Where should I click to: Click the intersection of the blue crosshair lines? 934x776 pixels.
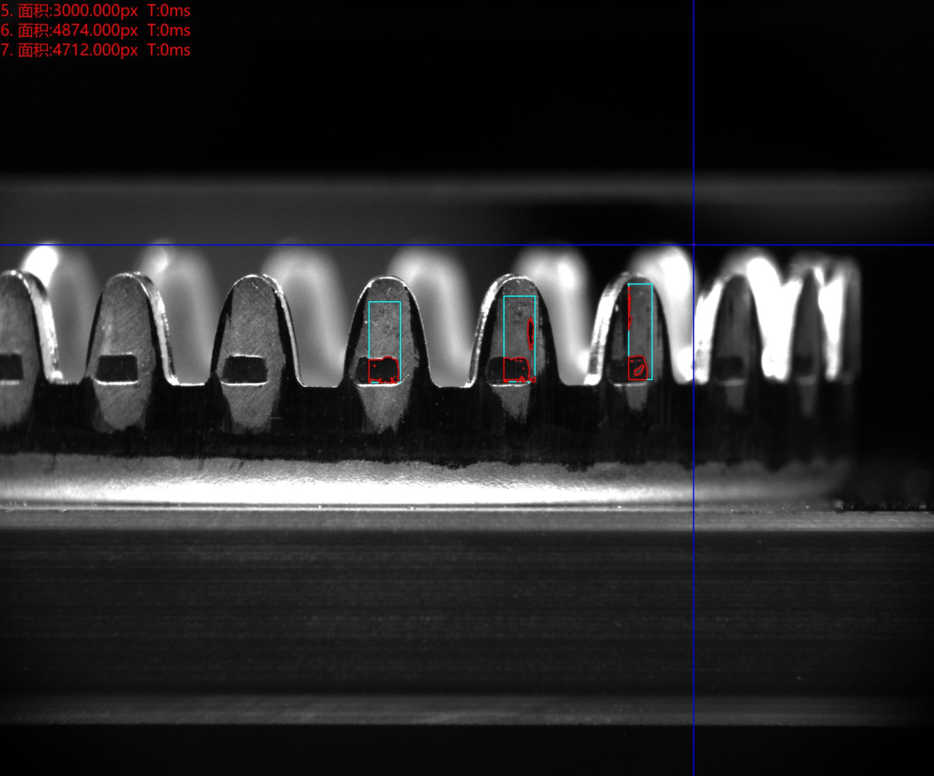click(x=693, y=245)
